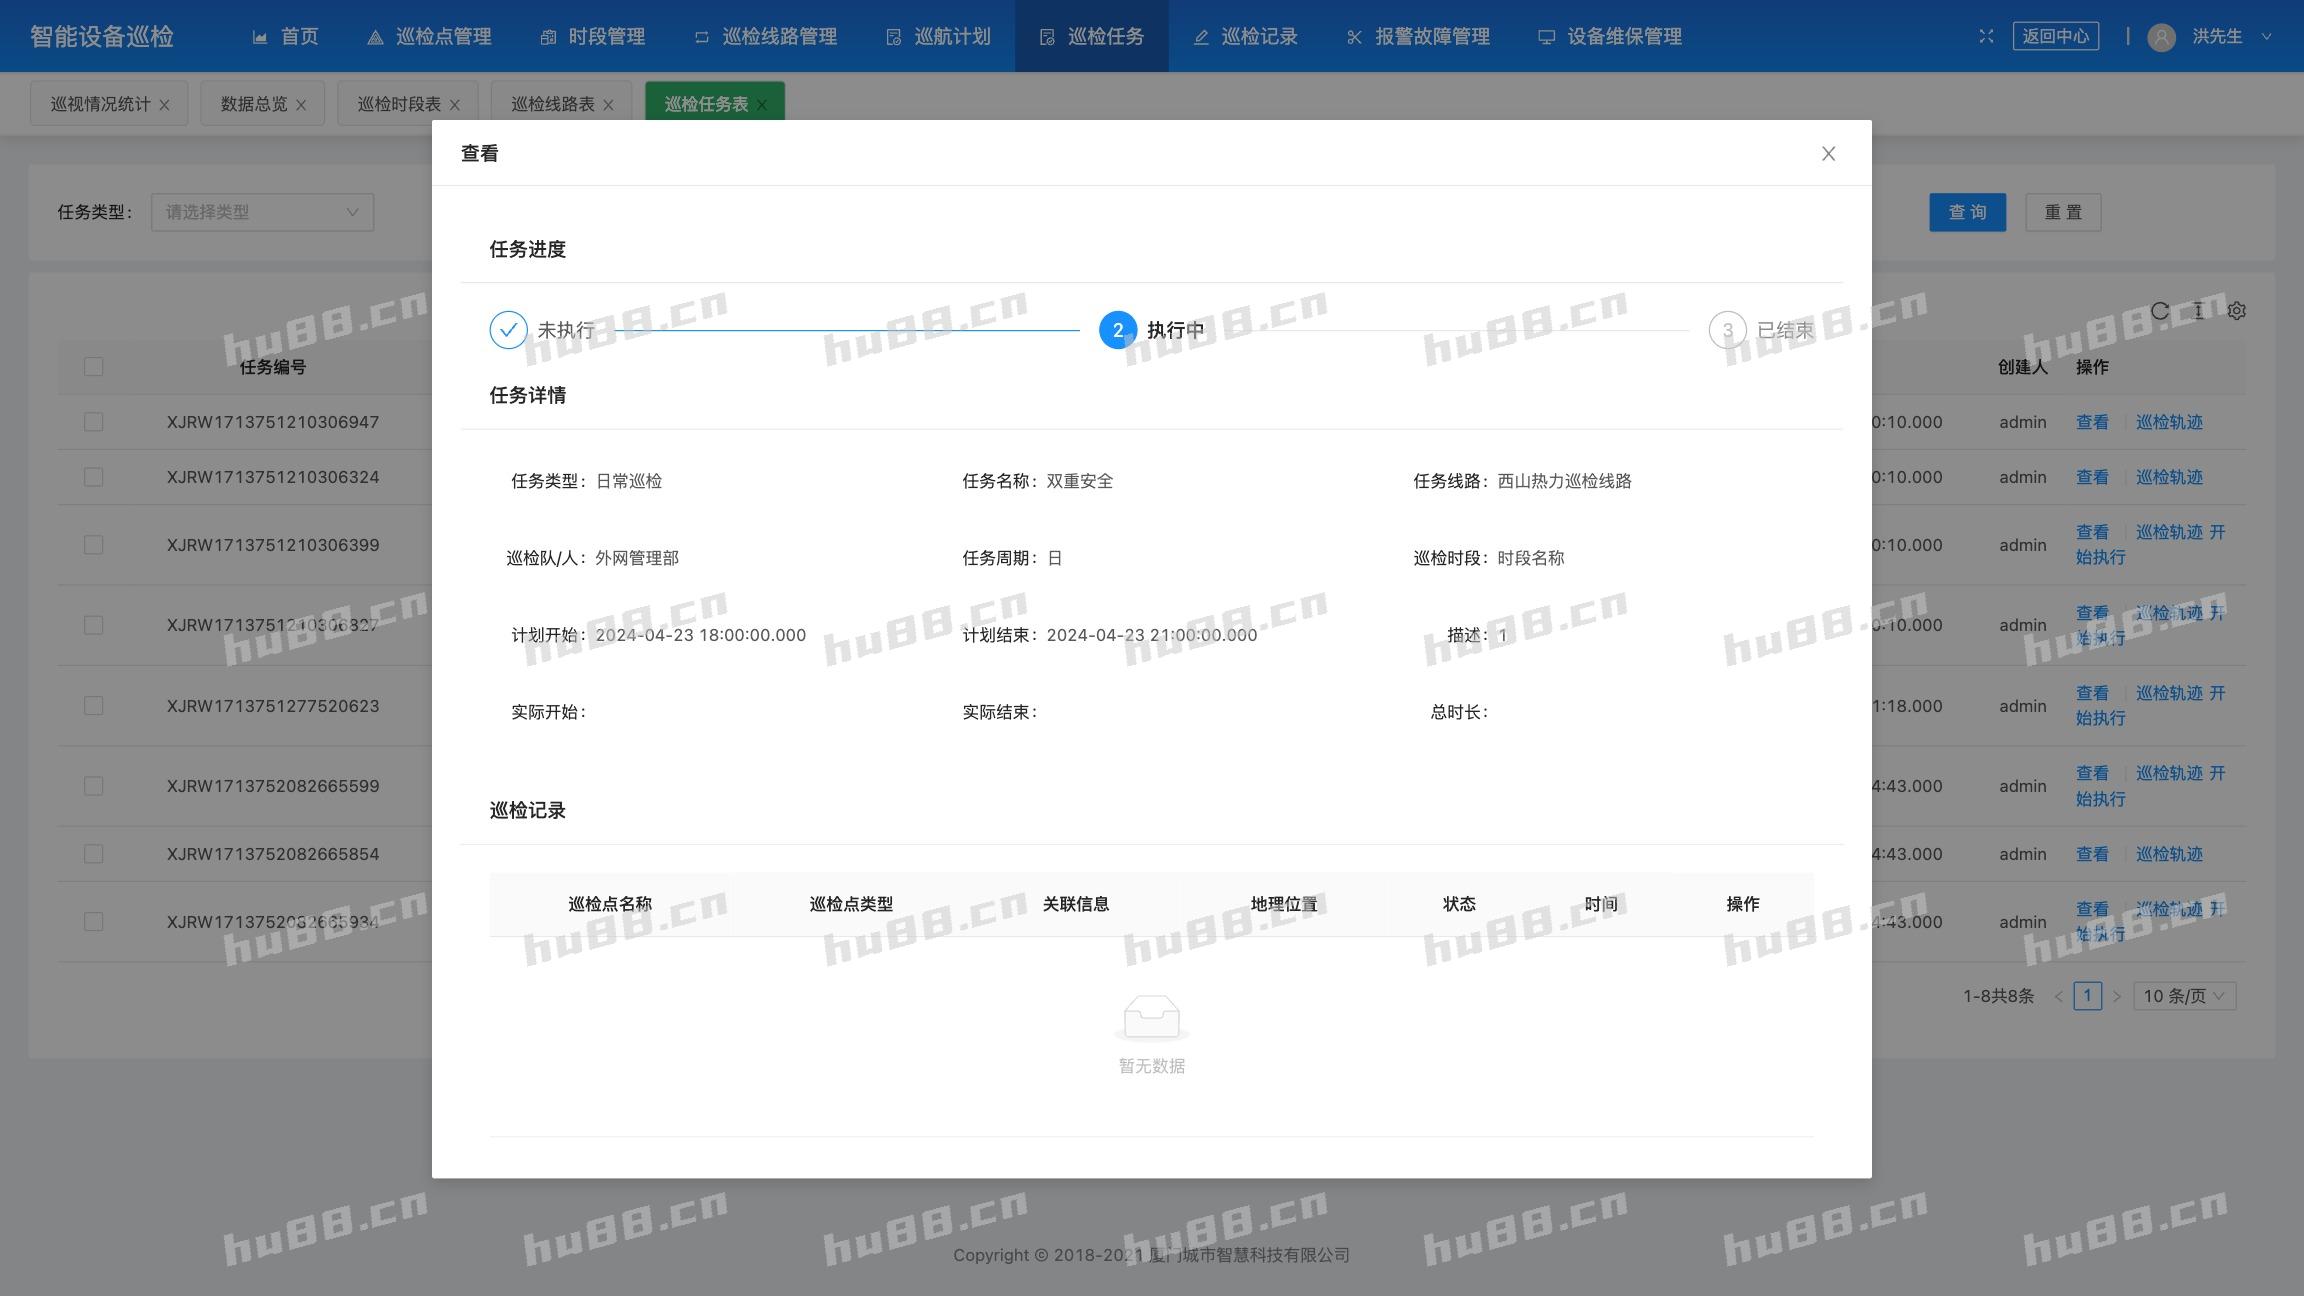Open the 任务类型 请选择类型 dropdown
The height and width of the screenshot is (1296, 2304).
pos(262,212)
